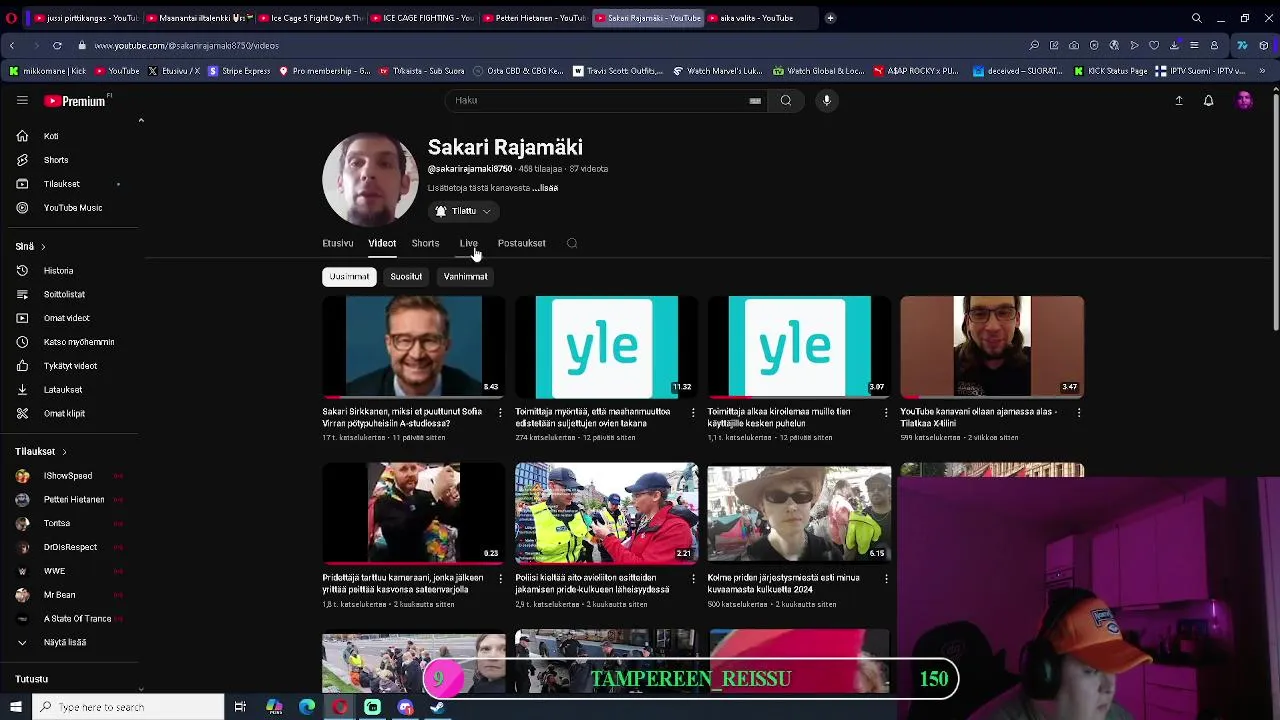This screenshot has width=1280, height=720.
Task: Search within channel magnifier icon
Action: pos(572,243)
